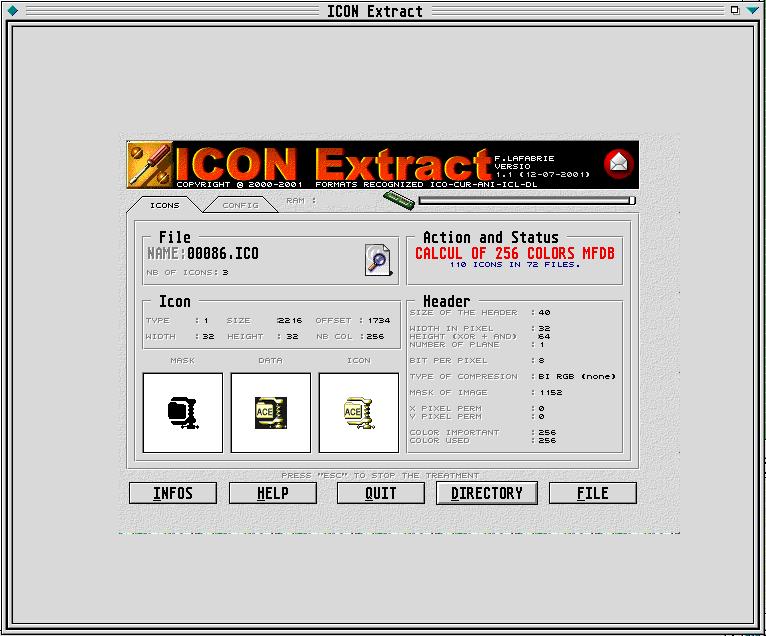Choose the DIRECTORY button
Screen dimensions: 766x636
point(487,493)
